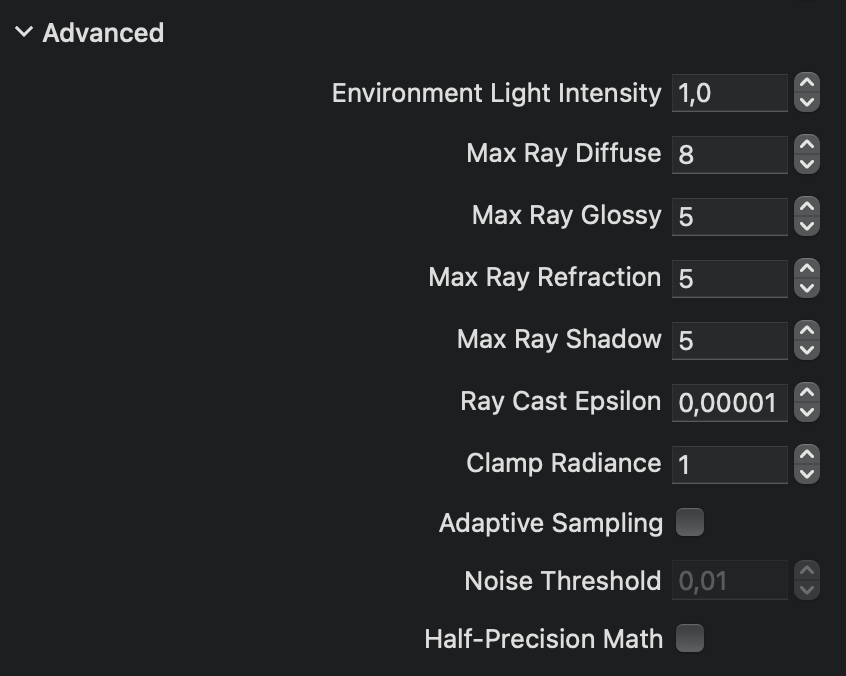This screenshot has width=846, height=676.
Task: Click the Max Ray Shadow label
Action: [560, 339]
